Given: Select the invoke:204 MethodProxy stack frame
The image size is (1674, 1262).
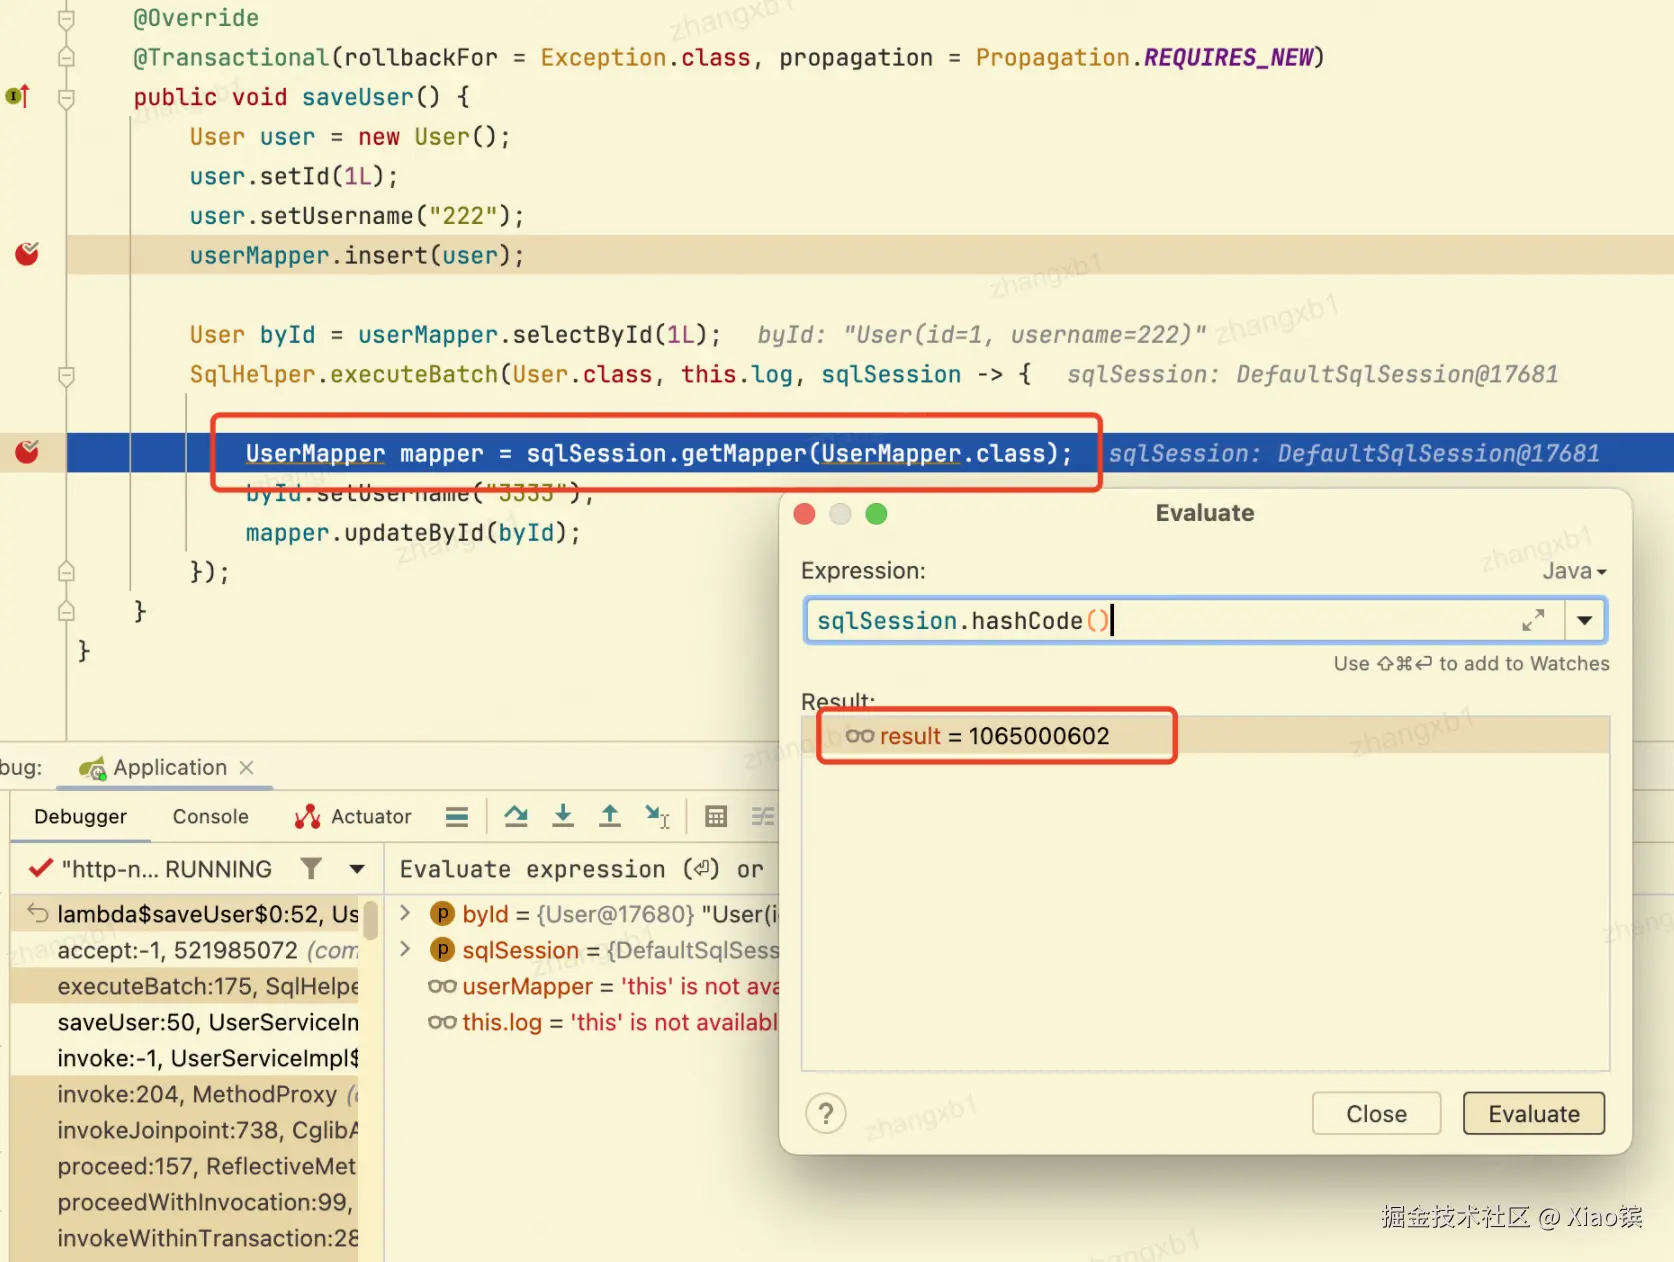Looking at the screenshot, I should (185, 1094).
